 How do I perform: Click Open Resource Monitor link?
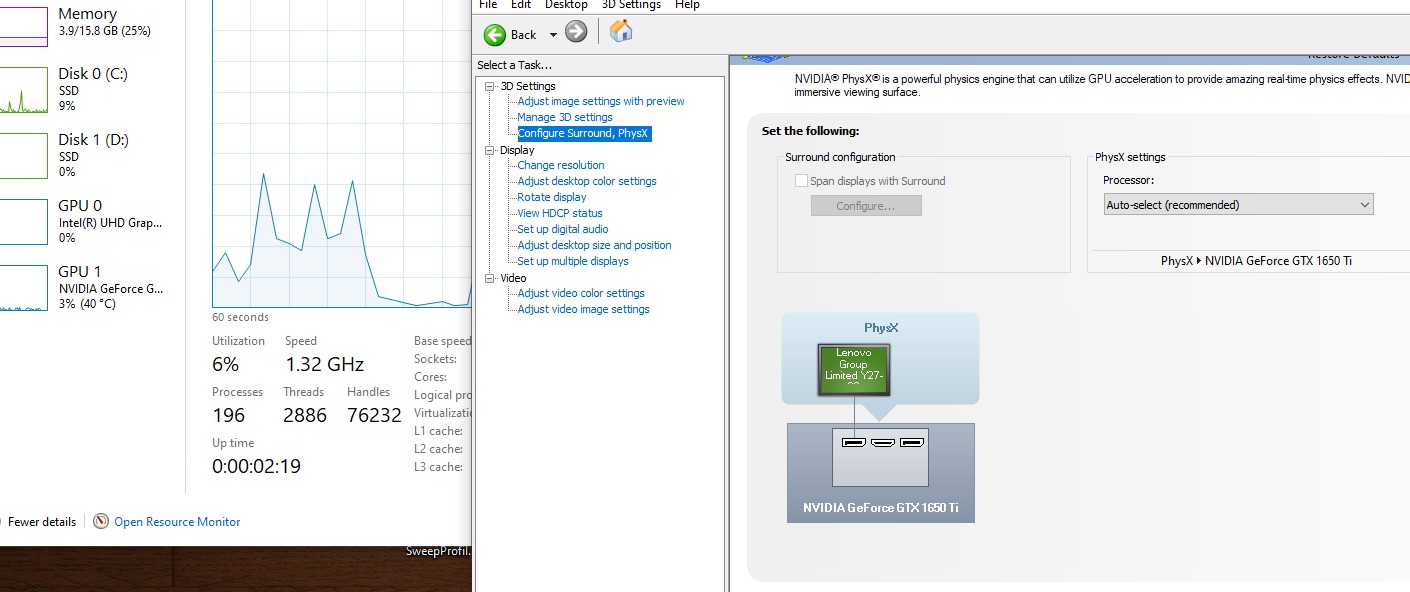(x=177, y=522)
